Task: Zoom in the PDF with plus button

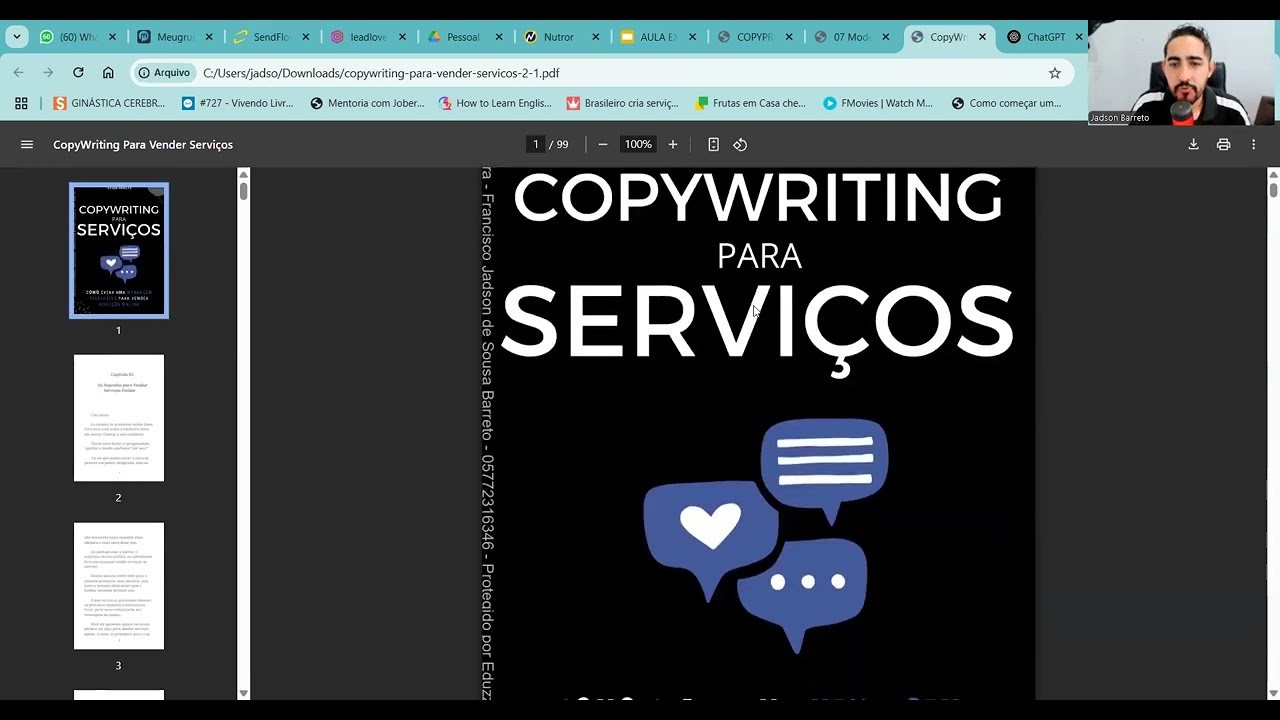Action: pyautogui.click(x=673, y=145)
